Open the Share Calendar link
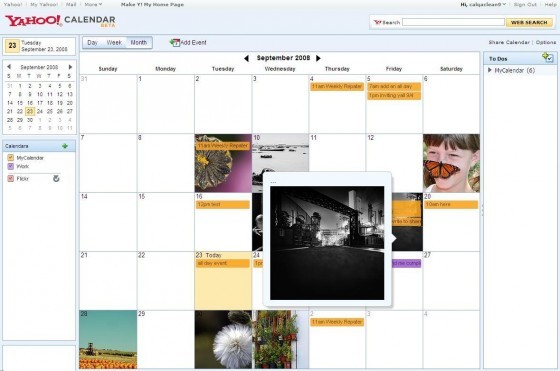 [x=509, y=42]
